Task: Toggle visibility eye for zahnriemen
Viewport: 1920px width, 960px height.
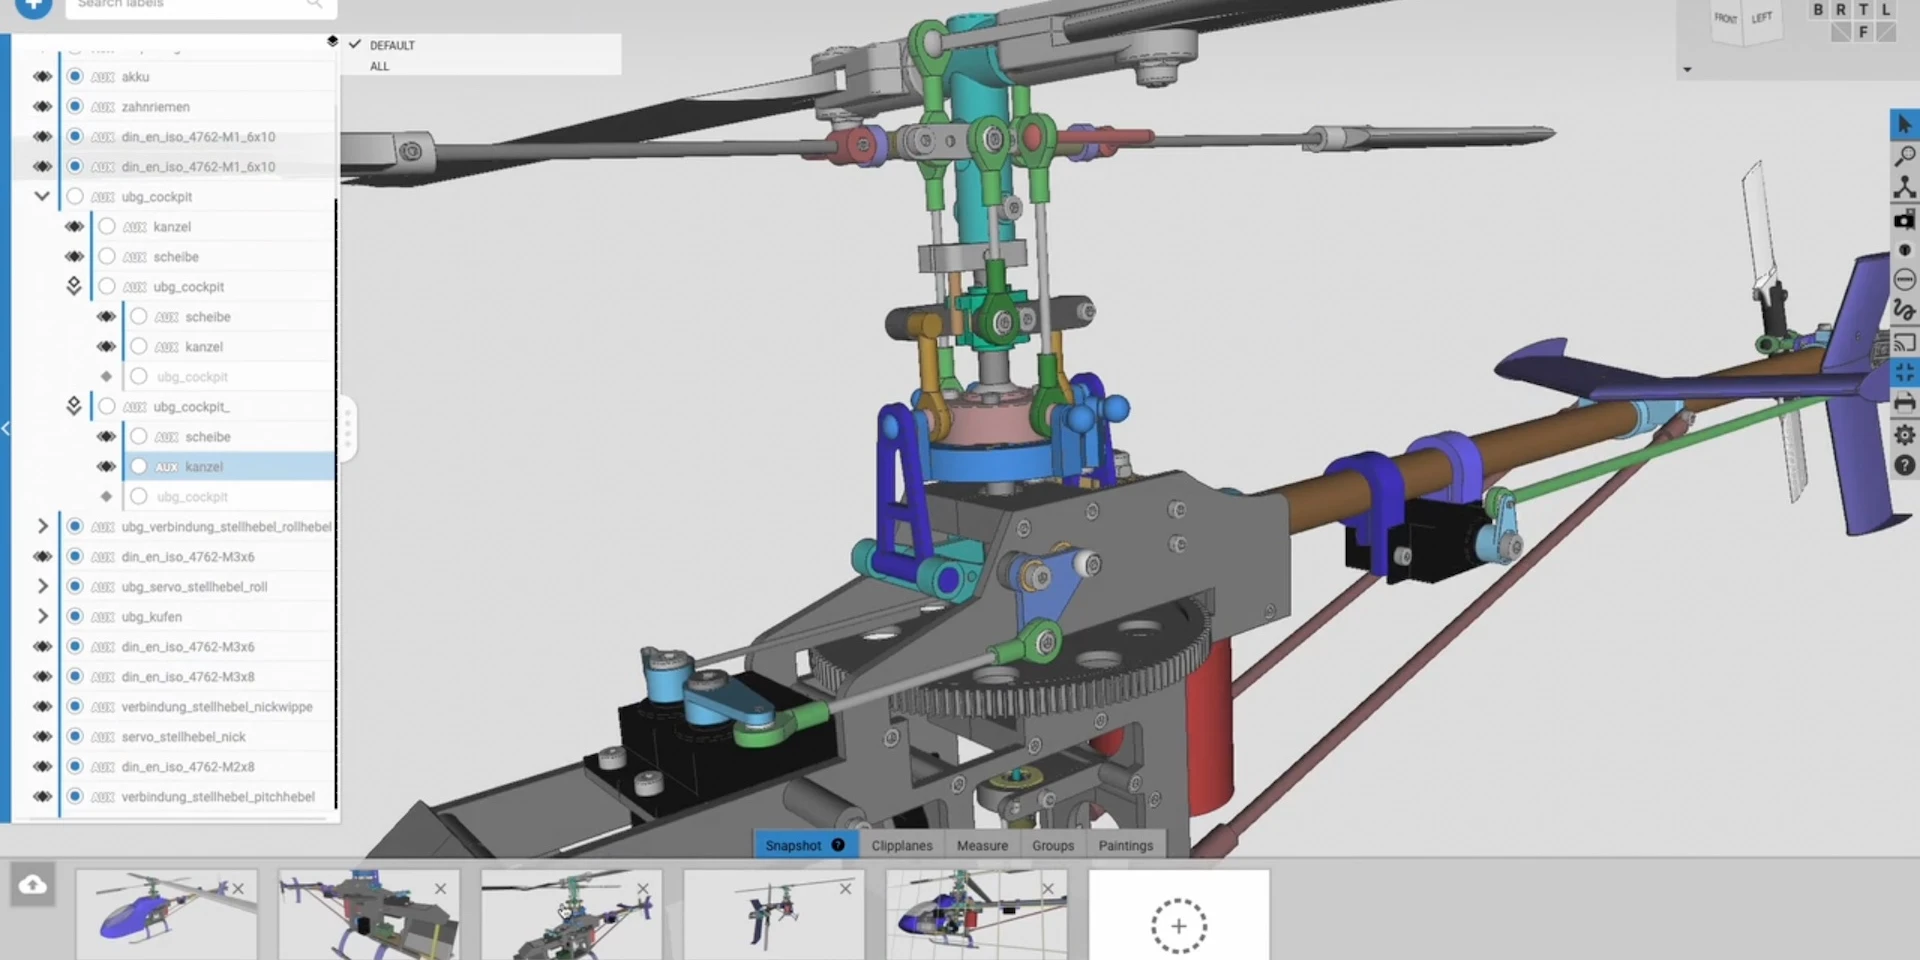Action: [x=42, y=107]
